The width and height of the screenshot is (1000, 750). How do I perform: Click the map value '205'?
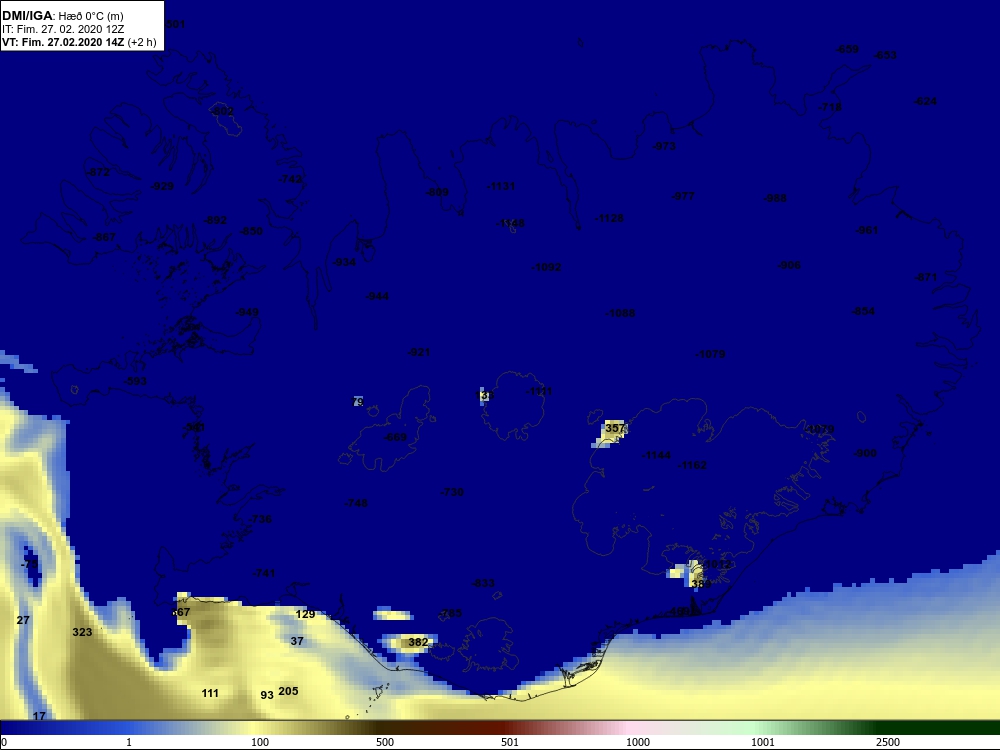point(288,691)
